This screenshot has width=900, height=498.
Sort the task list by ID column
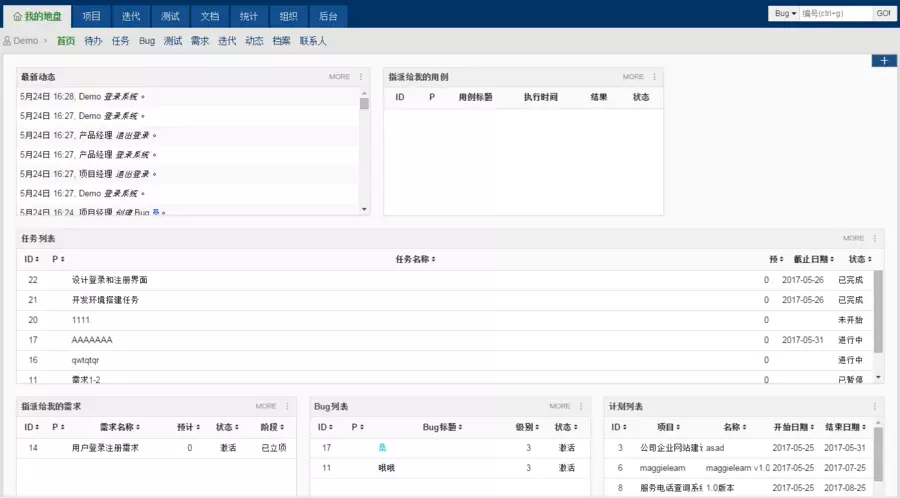31,259
